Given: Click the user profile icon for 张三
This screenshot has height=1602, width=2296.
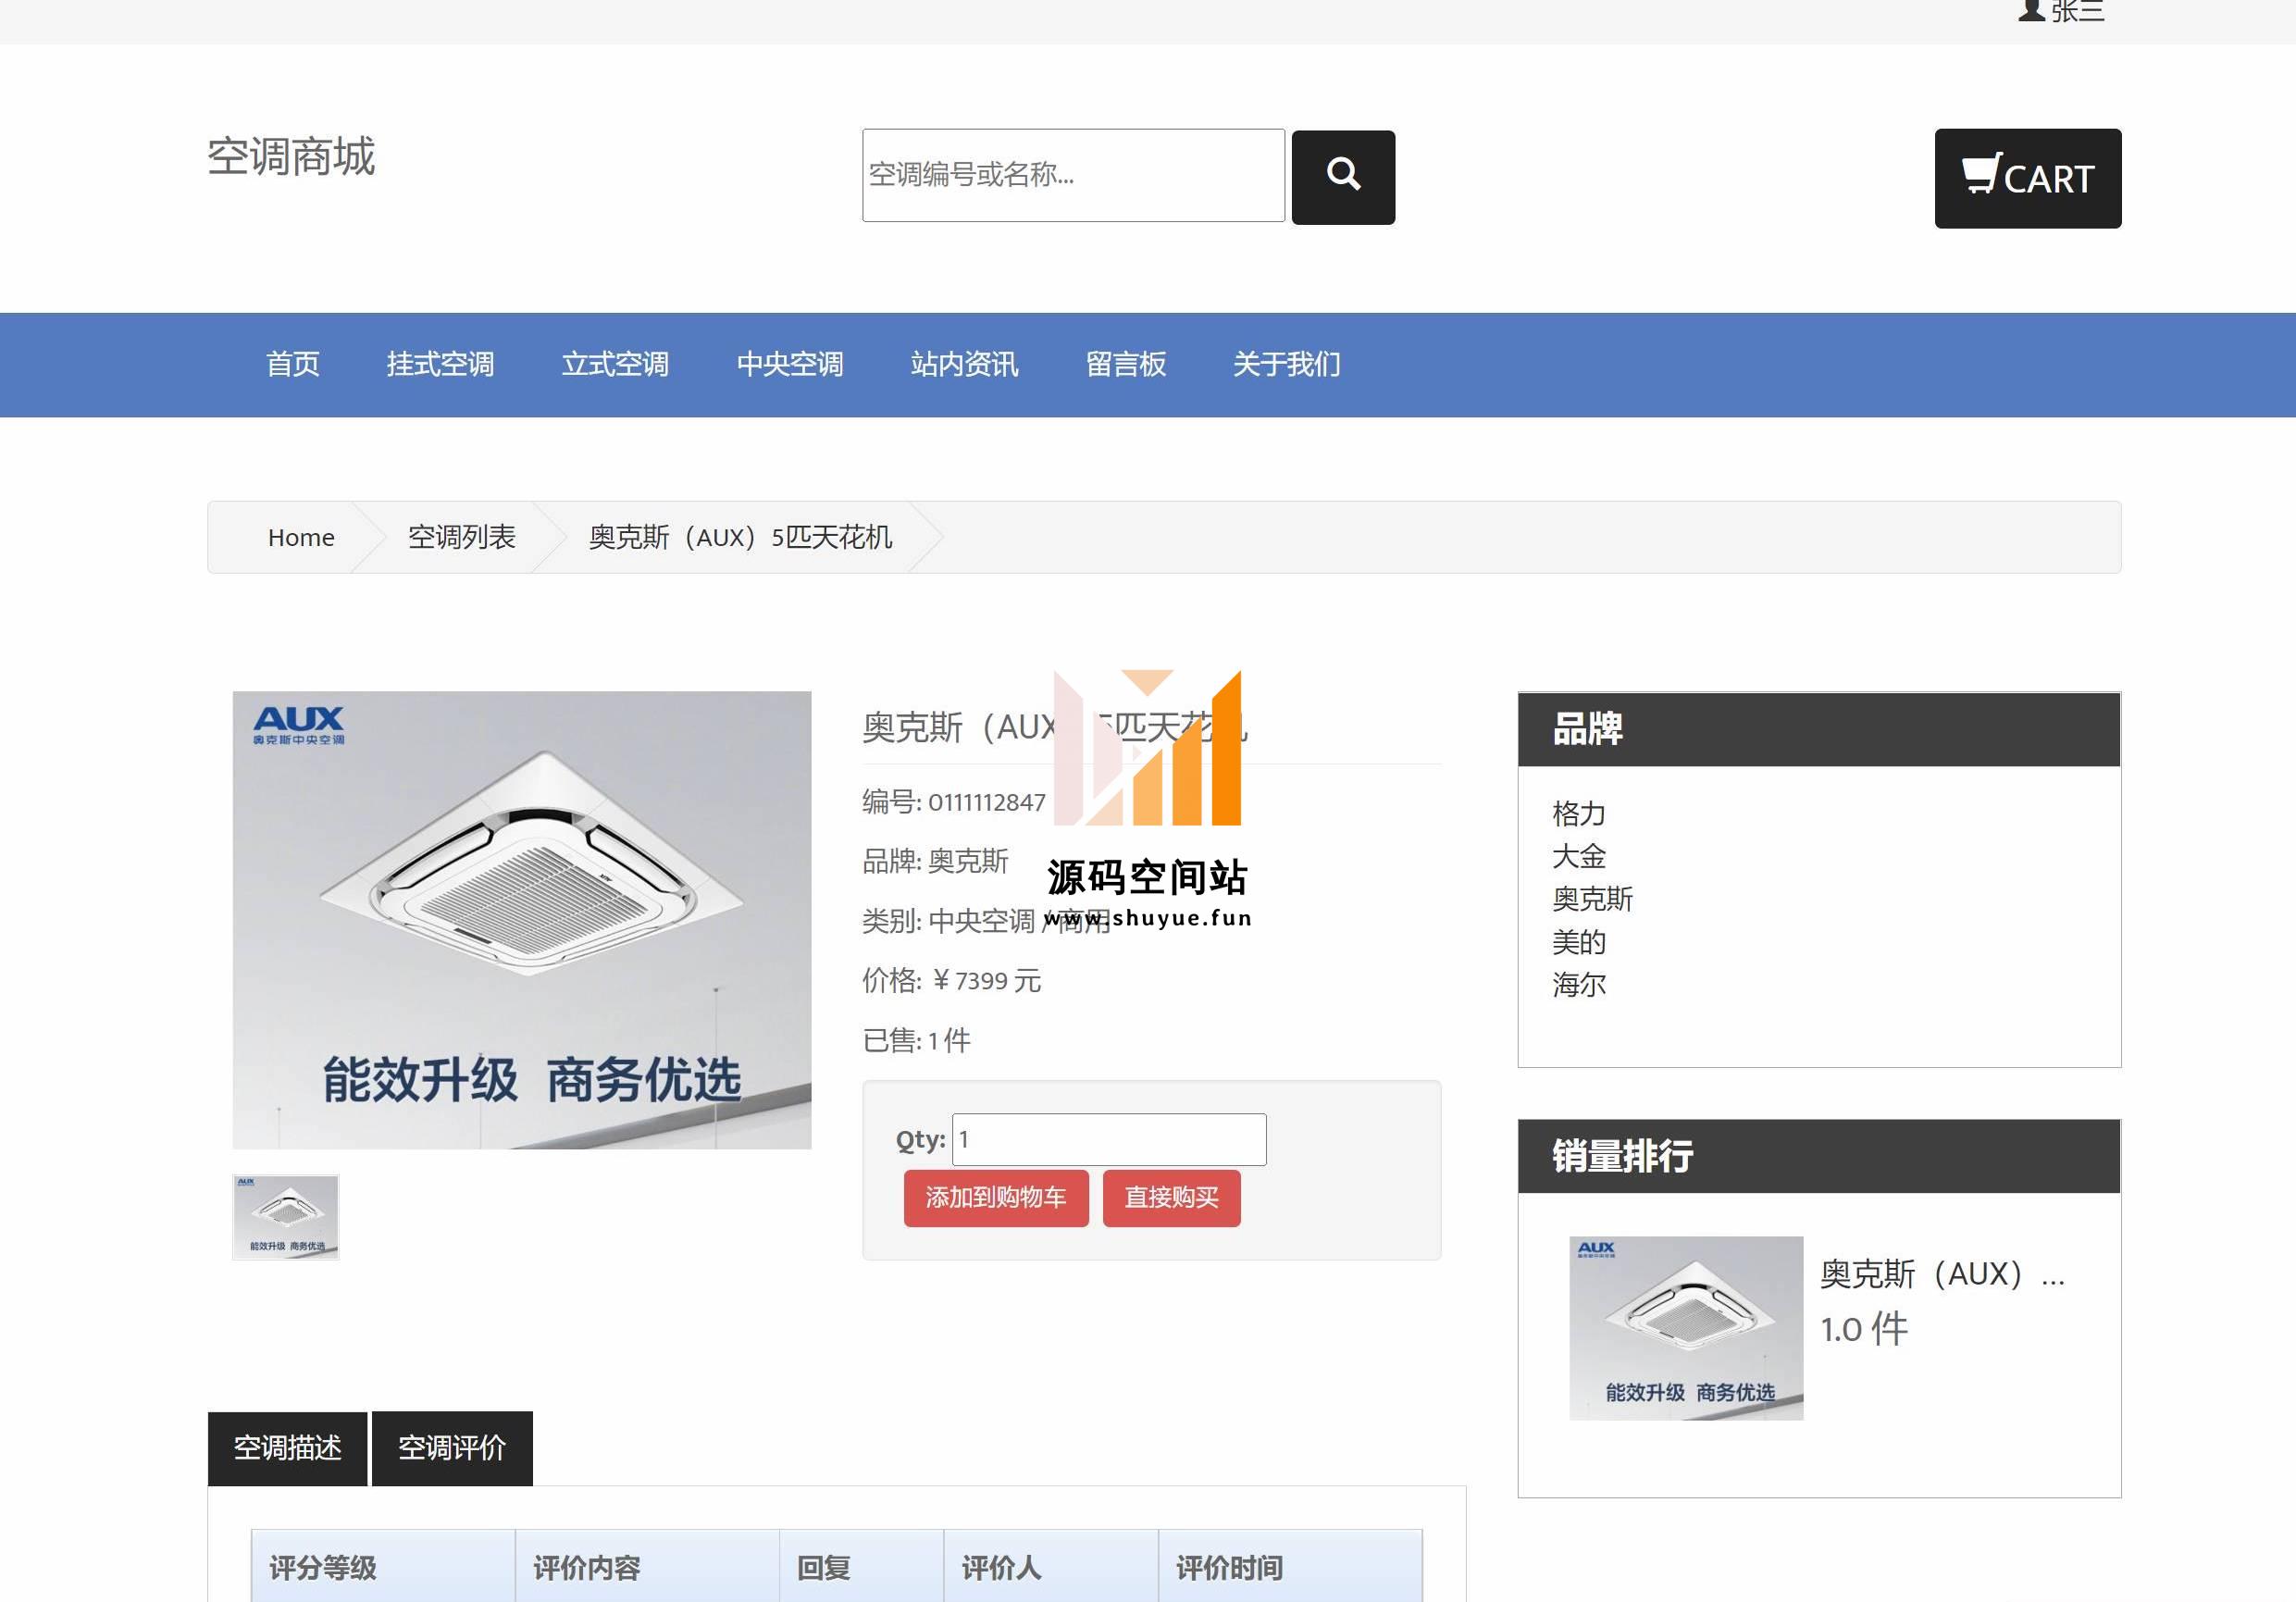Looking at the screenshot, I should pyautogui.click(x=2031, y=10).
